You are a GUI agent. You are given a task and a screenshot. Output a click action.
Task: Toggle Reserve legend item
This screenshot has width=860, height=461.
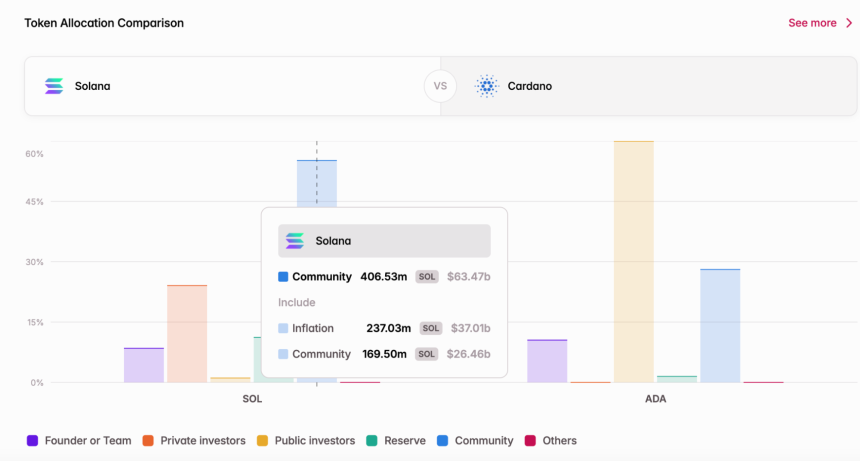(x=396, y=441)
